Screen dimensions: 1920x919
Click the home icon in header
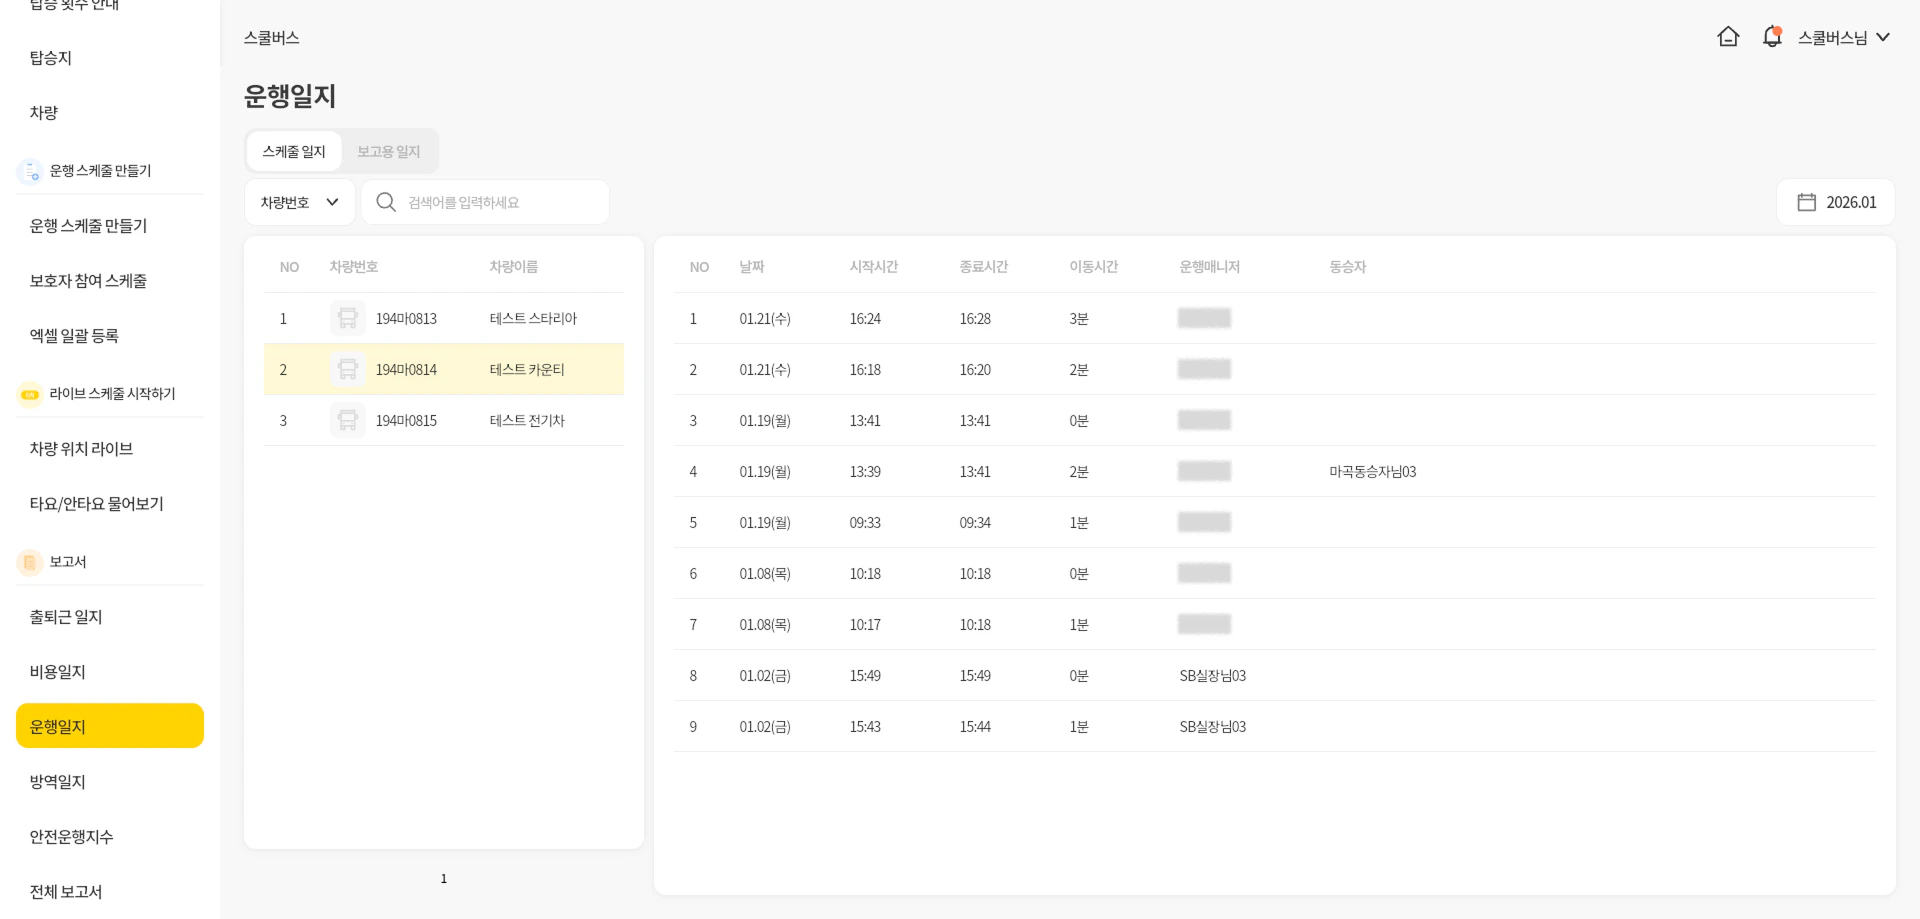(1728, 37)
